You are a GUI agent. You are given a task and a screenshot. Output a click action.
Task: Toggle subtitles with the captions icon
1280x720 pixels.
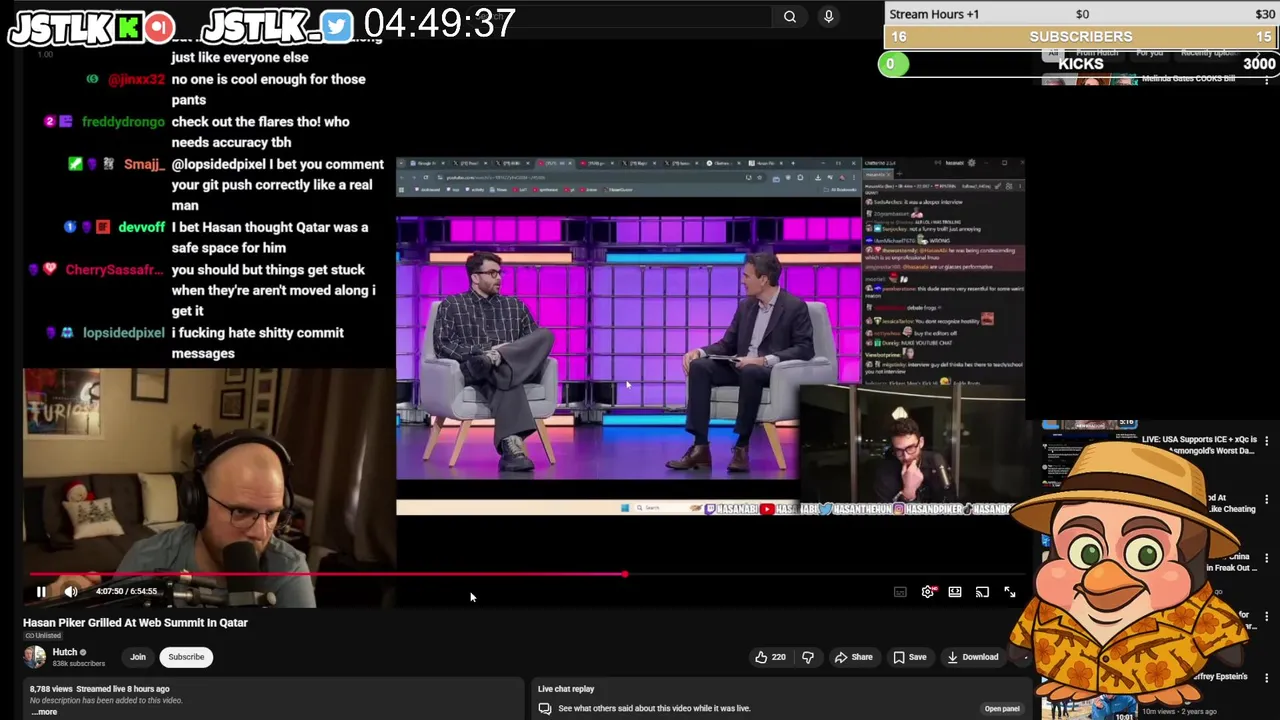900,592
